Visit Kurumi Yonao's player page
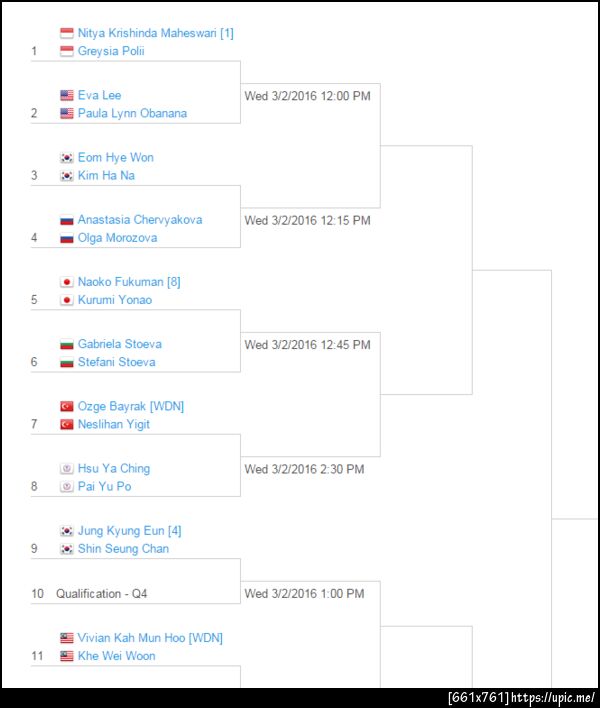Image resolution: width=600 pixels, height=708 pixels. click(x=115, y=300)
